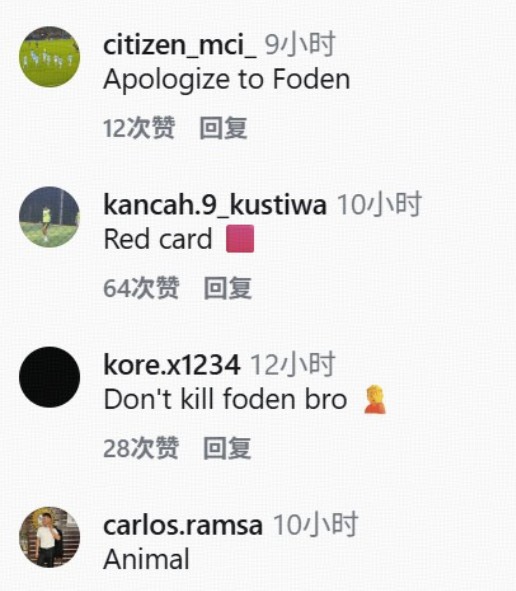Click the kancah.9_kustiwa username
Screen dimensions: 516x591
215,205
